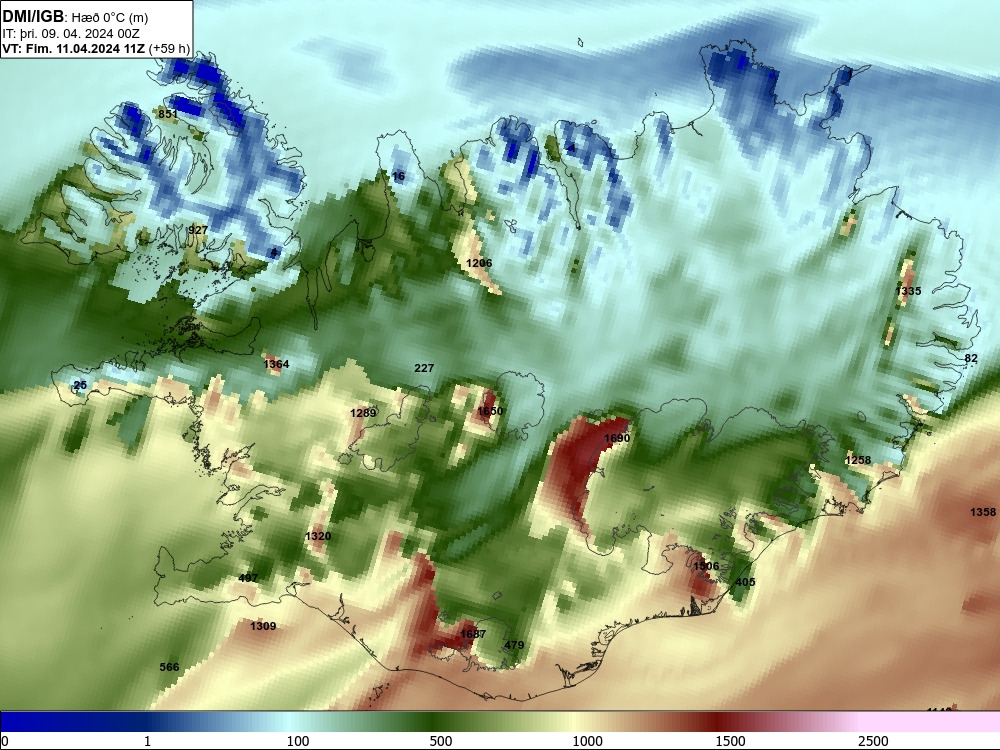Click the legend label 1000
This screenshot has width=1000, height=750.
[x=587, y=741]
